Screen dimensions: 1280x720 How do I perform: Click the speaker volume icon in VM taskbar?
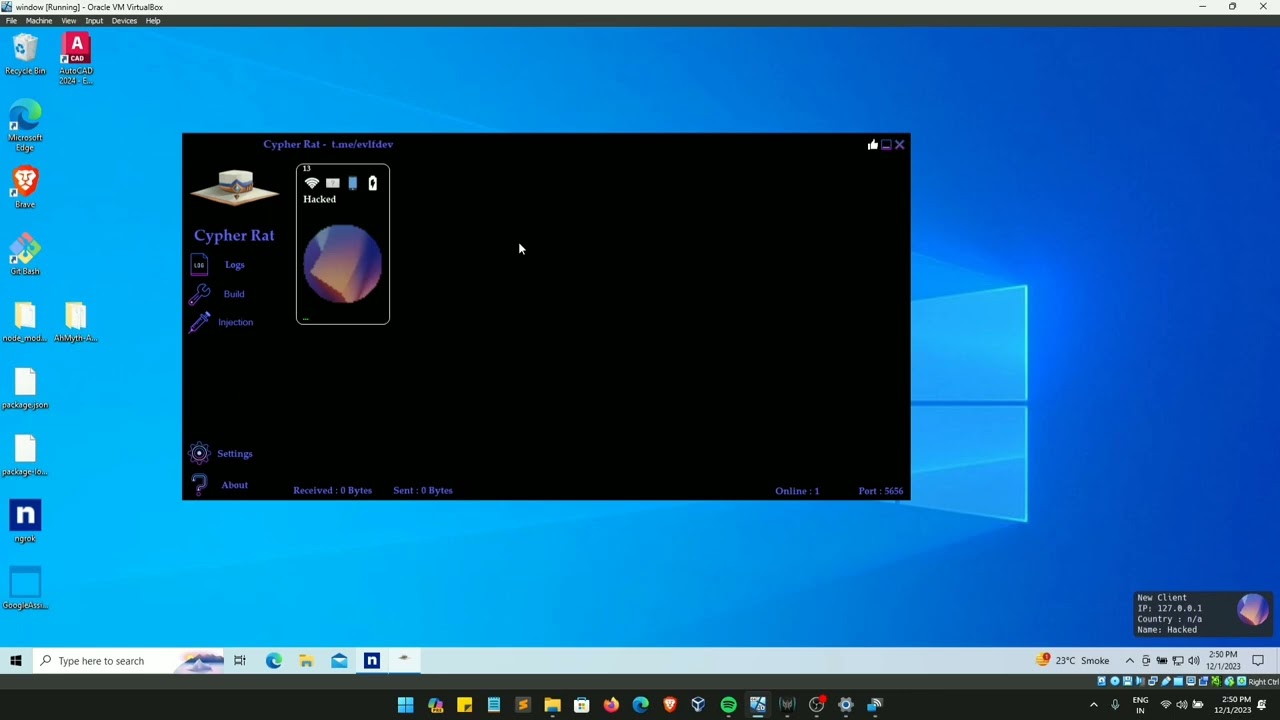click(x=1193, y=661)
